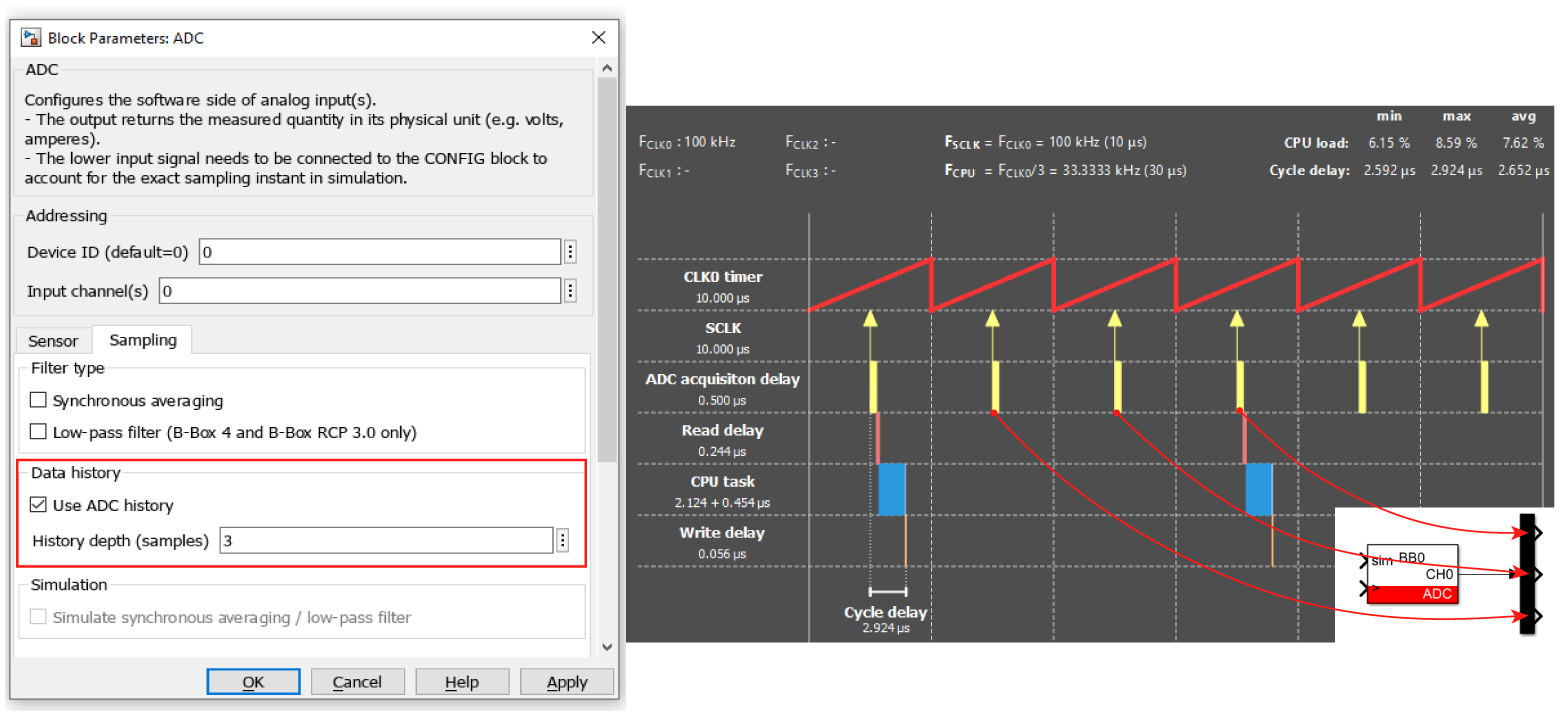
Task: Close the Block Parameters ADC dialog
Action: (598, 38)
